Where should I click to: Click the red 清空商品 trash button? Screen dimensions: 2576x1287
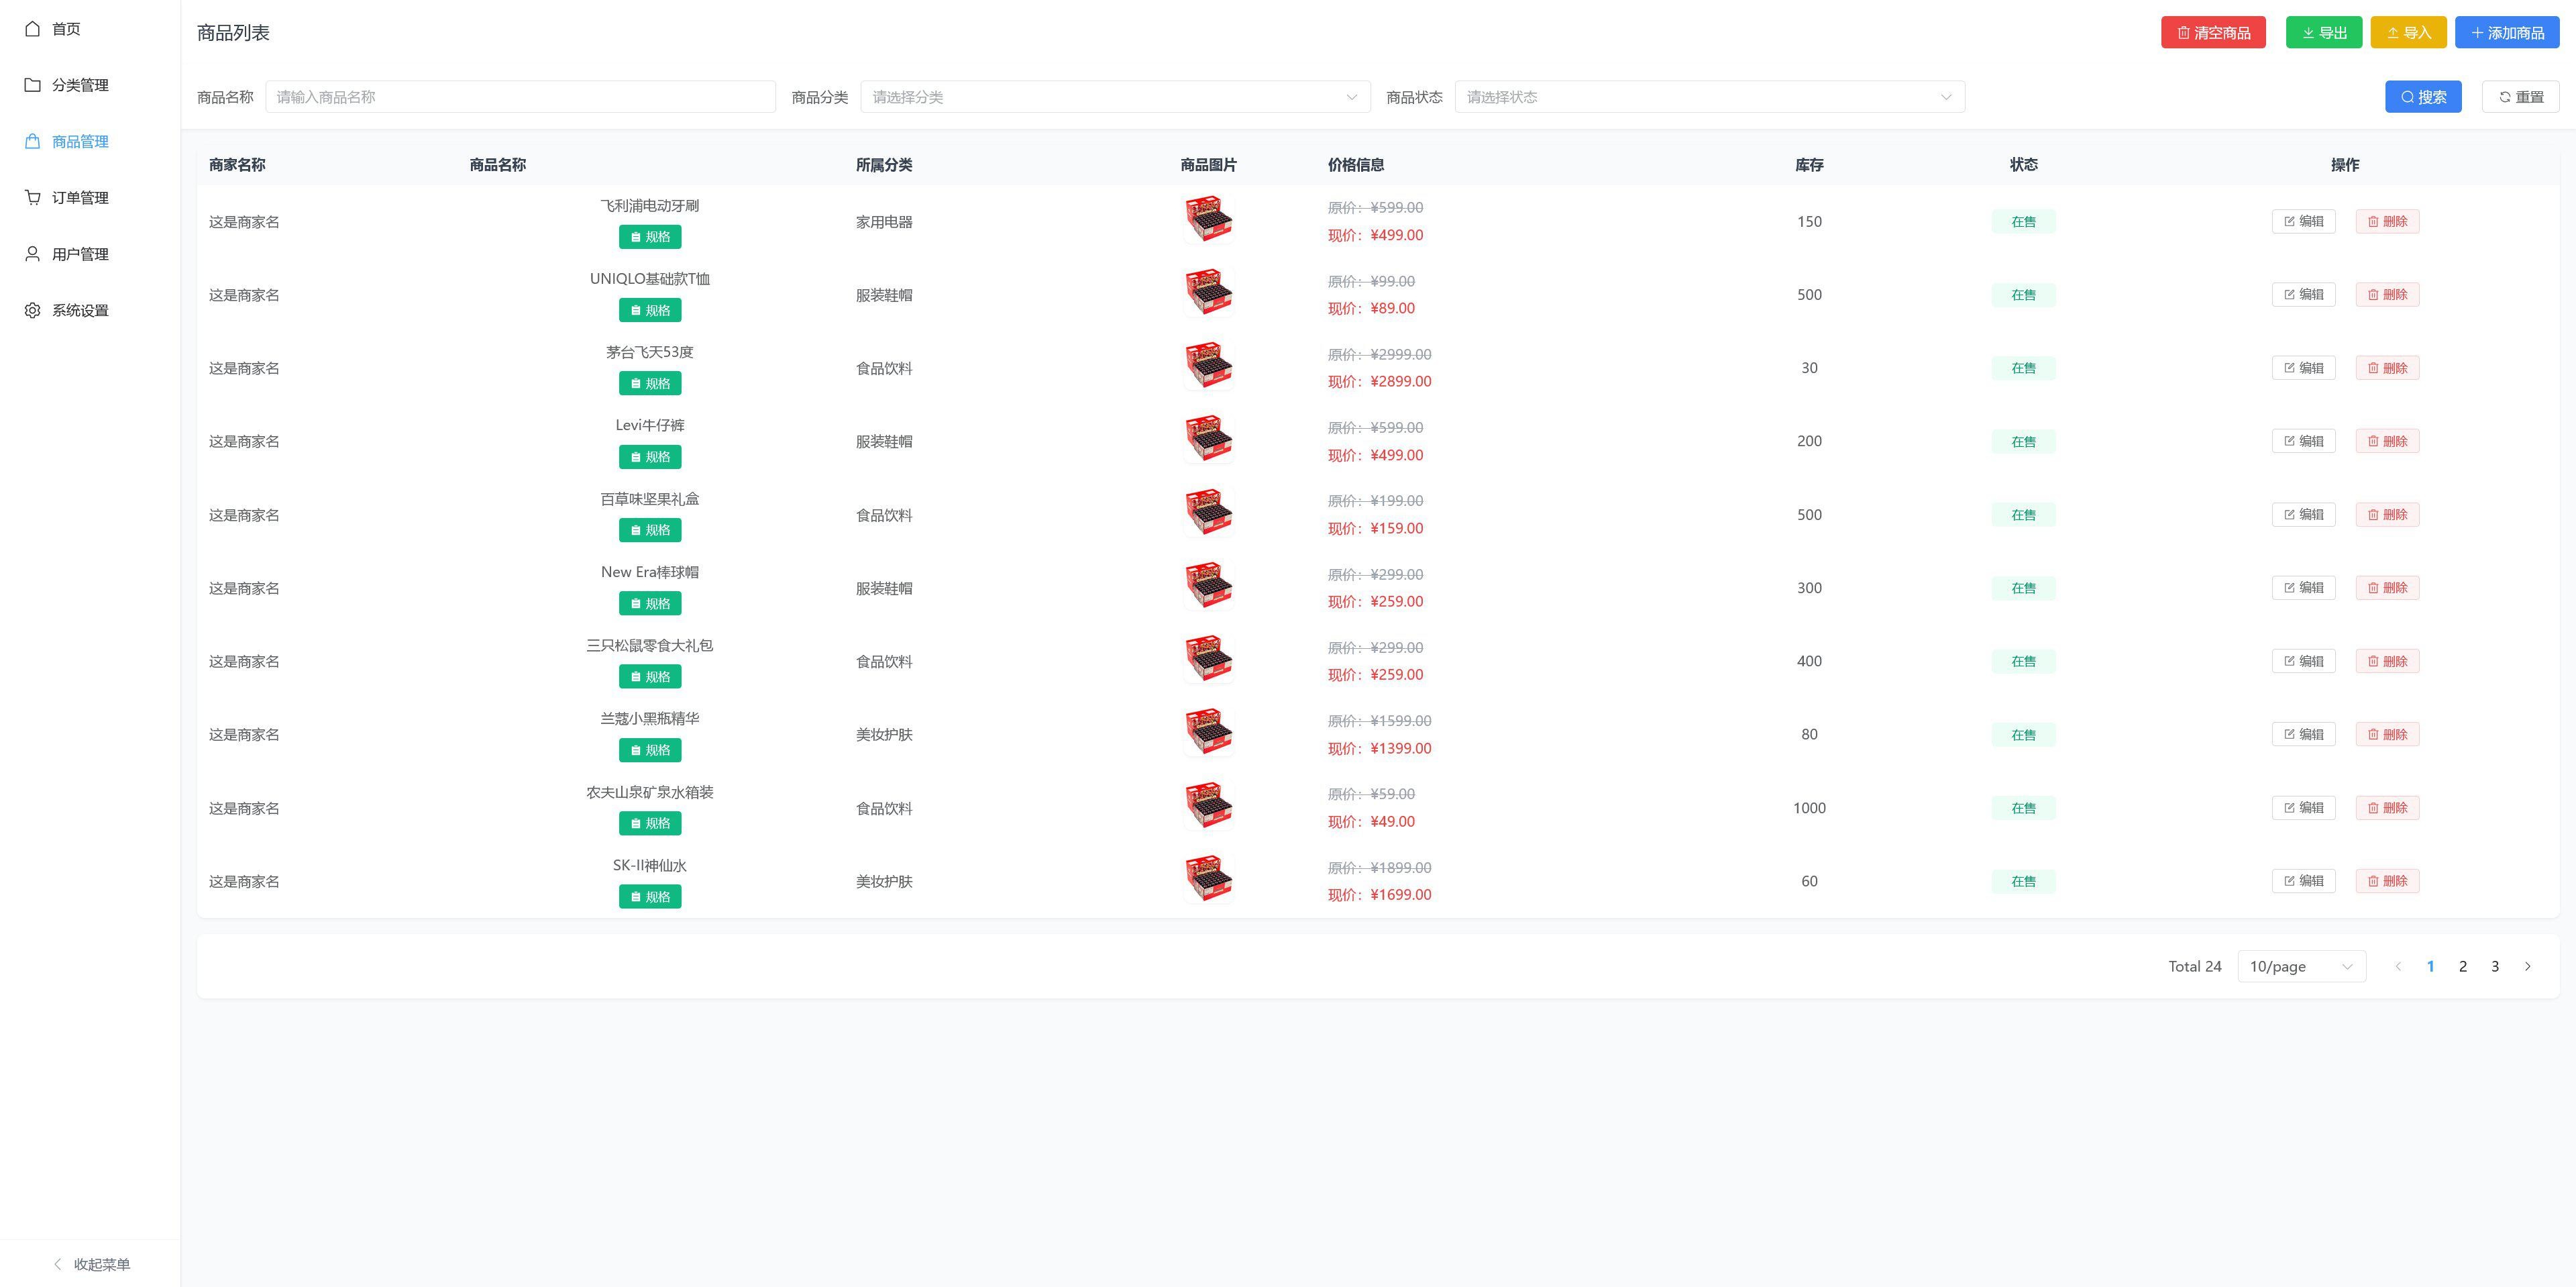[x=2212, y=33]
